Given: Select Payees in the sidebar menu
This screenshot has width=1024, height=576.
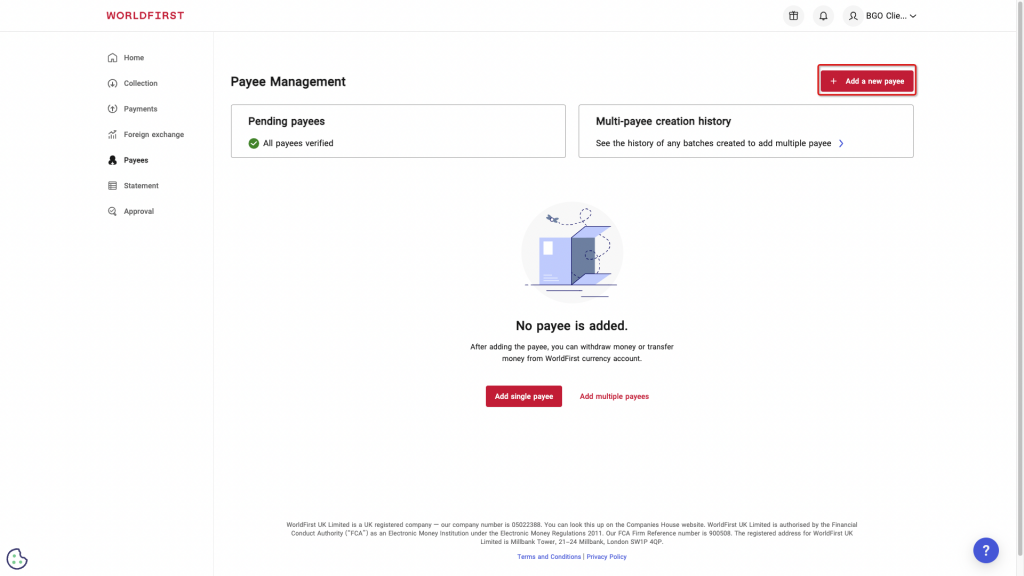Looking at the screenshot, I should (135, 160).
